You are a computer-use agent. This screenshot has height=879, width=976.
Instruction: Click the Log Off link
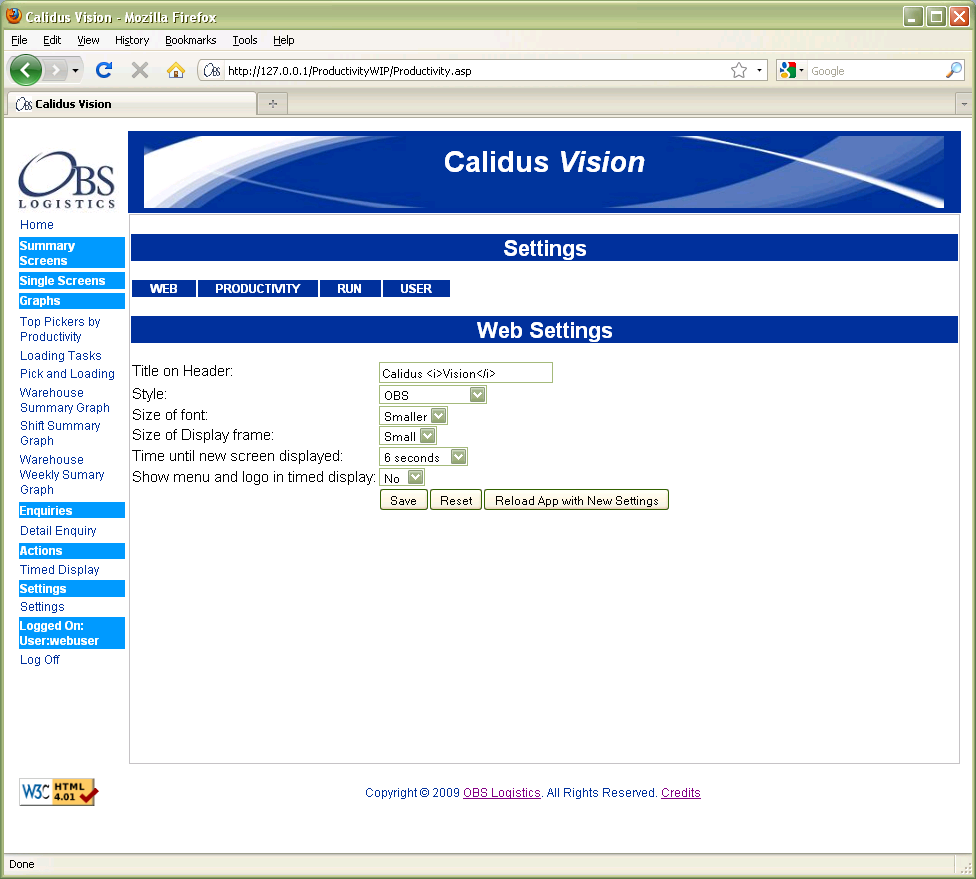(x=40, y=660)
